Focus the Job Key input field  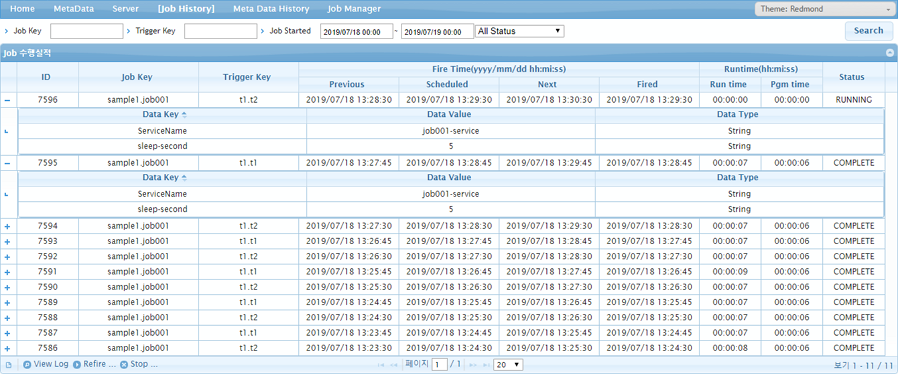point(87,32)
